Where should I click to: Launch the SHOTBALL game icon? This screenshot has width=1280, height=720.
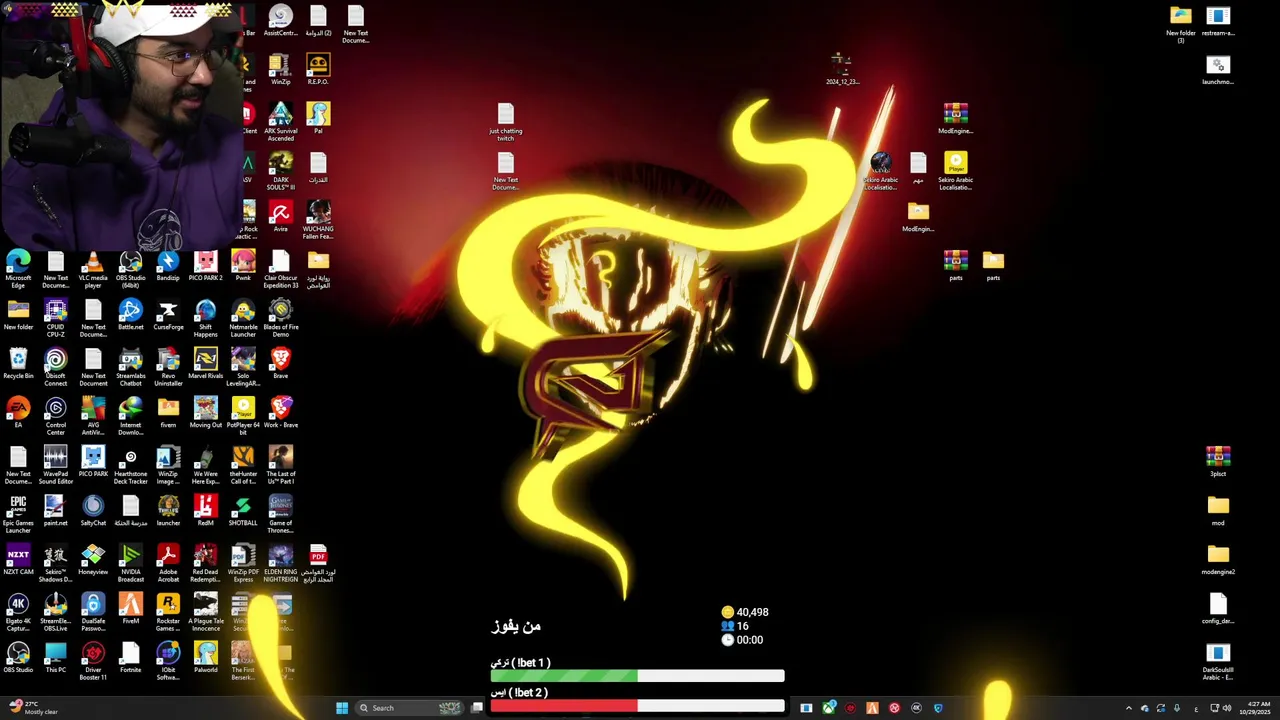[x=243, y=512]
